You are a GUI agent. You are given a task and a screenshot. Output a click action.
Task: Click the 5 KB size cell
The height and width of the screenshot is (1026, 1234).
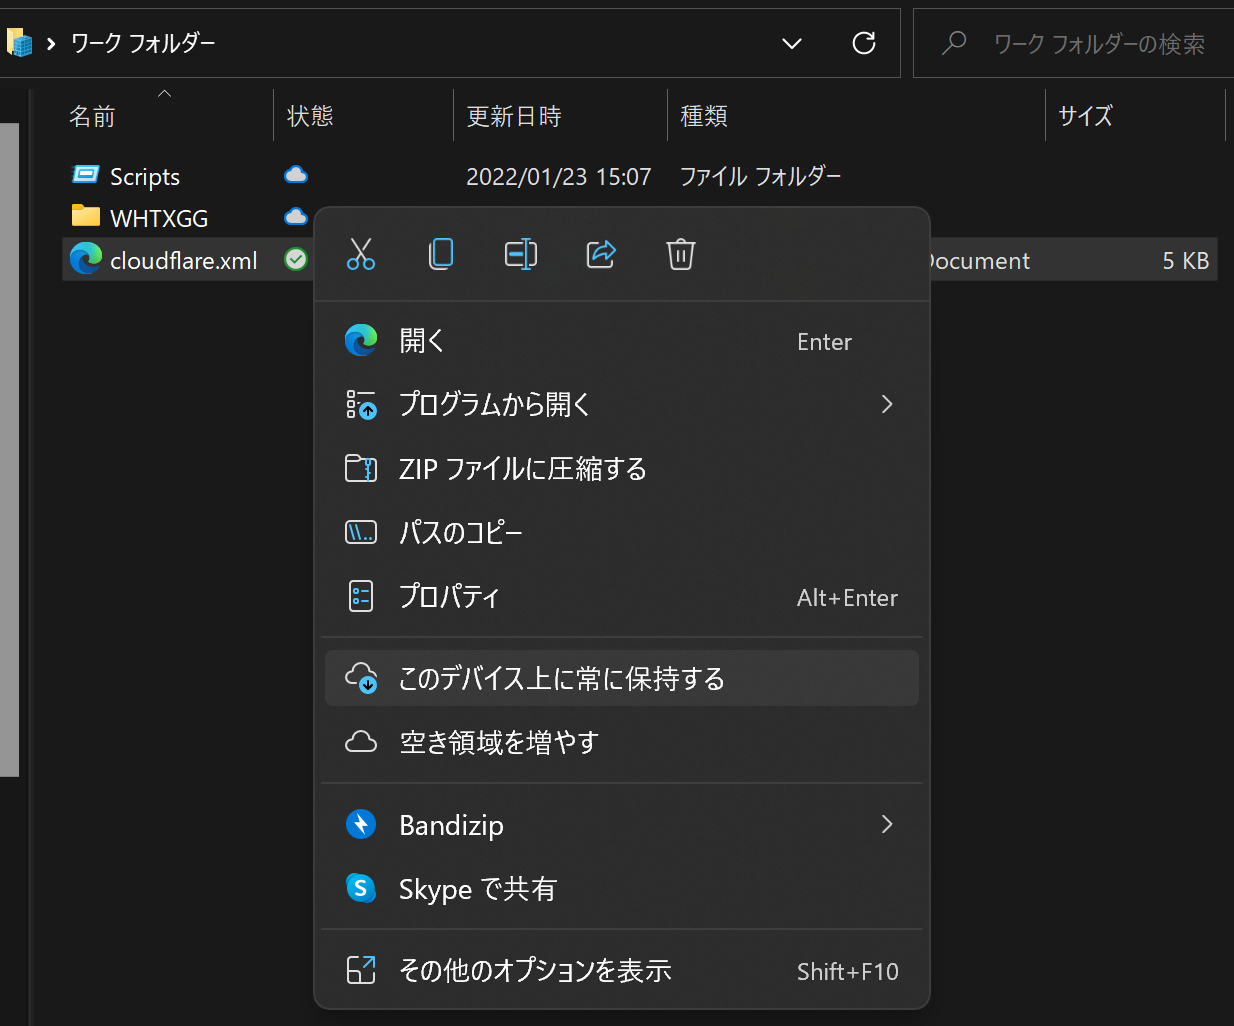click(1186, 260)
